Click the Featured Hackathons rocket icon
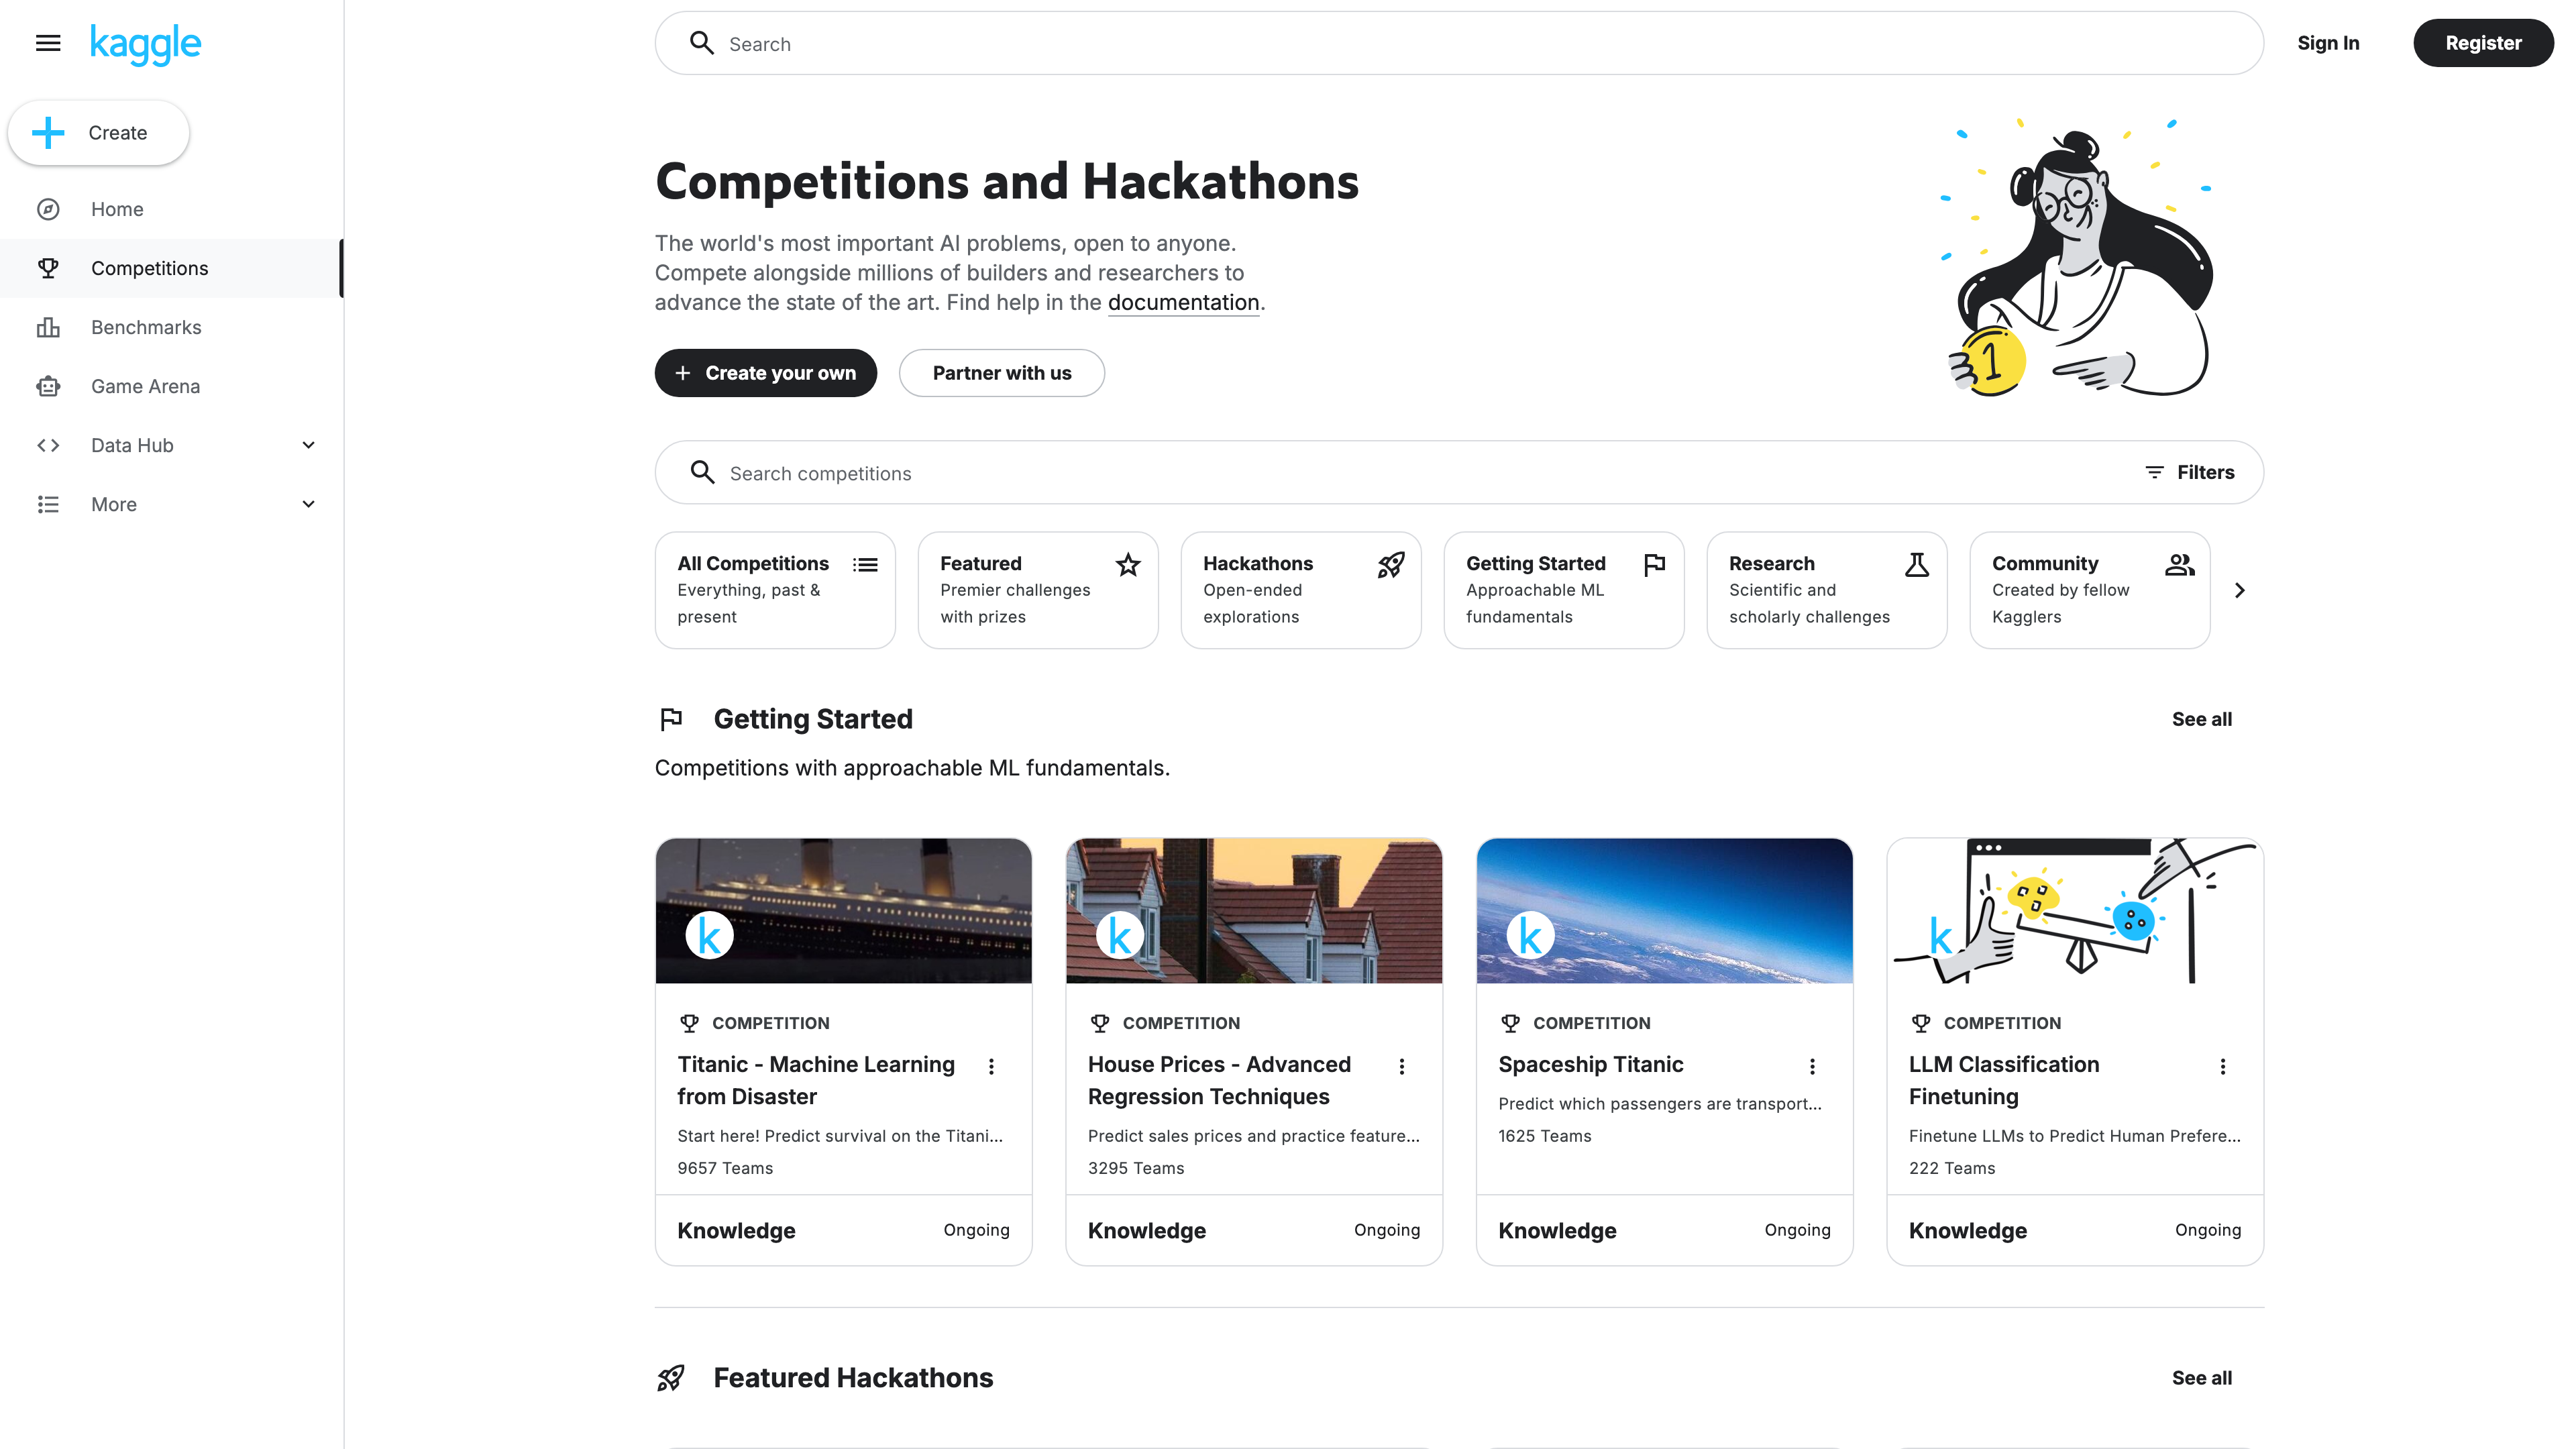Screen dimensions: 2576x1449 [x=671, y=1377]
